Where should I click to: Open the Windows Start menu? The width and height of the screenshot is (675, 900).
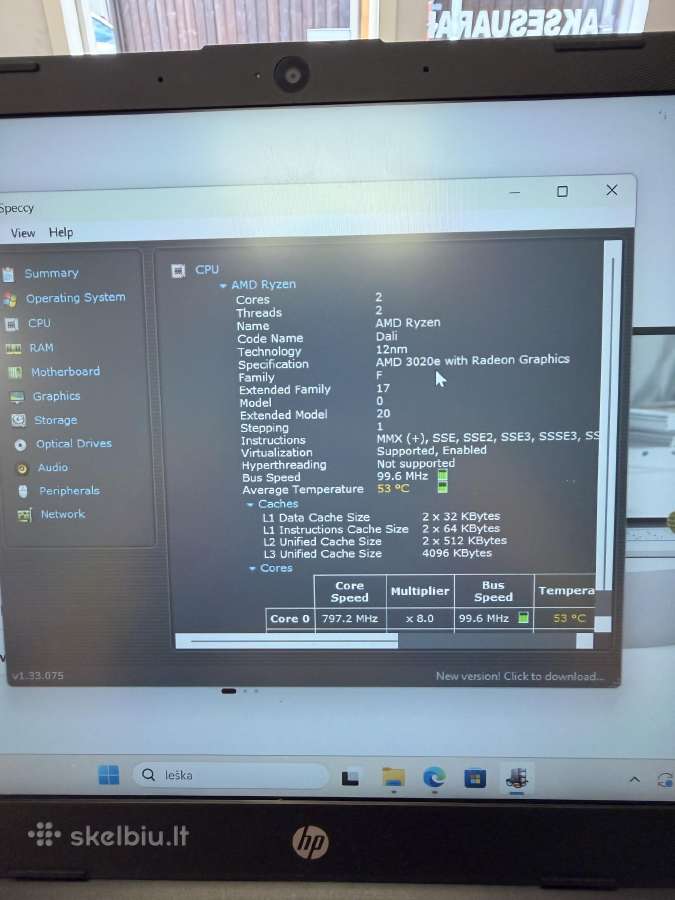coord(108,774)
